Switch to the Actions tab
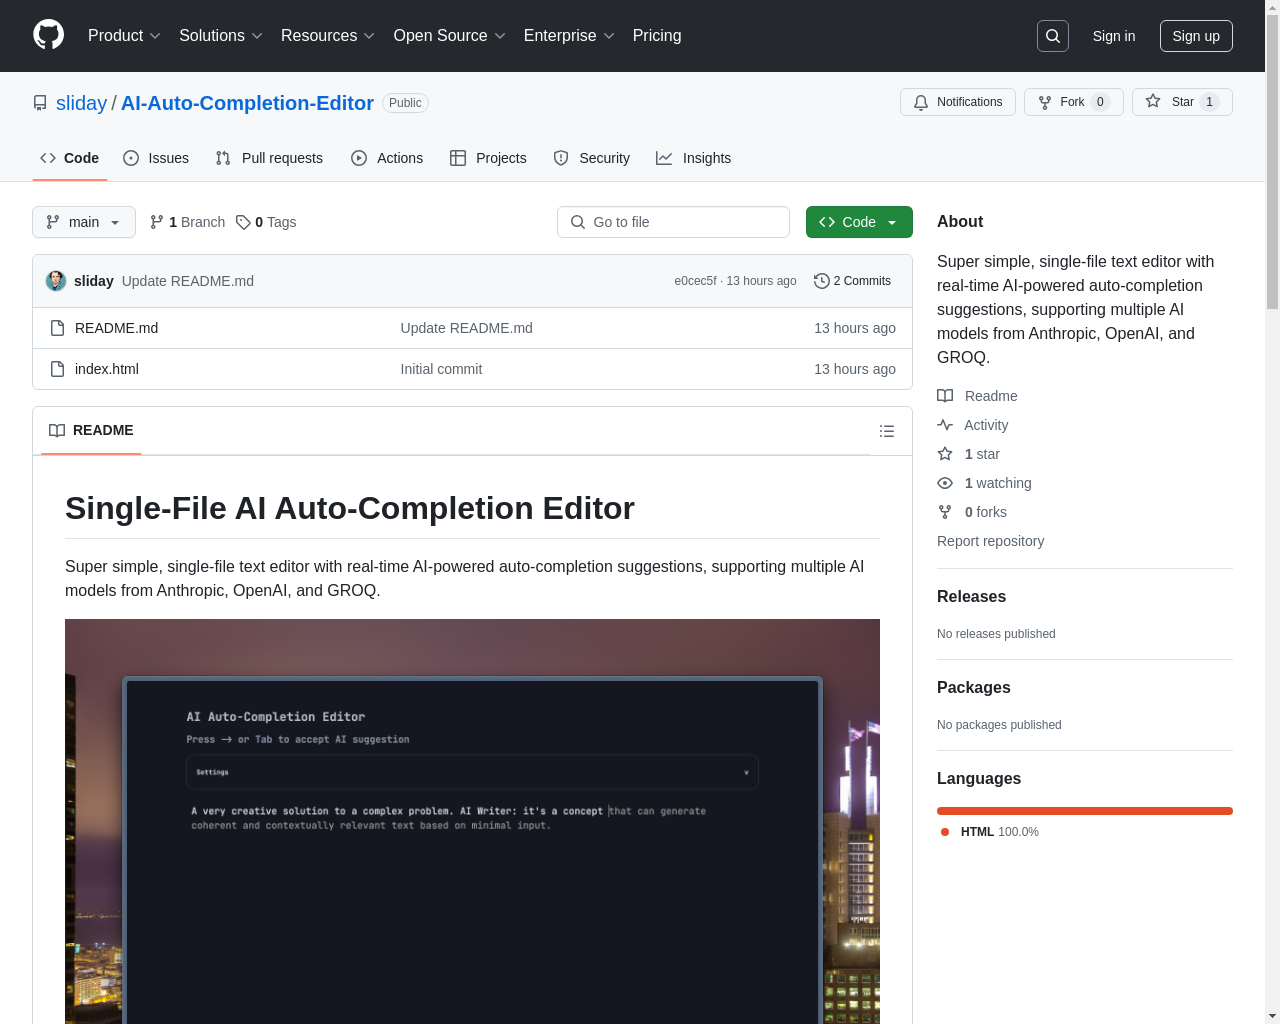Image resolution: width=1280 pixels, height=1024 pixels. point(387,158)
